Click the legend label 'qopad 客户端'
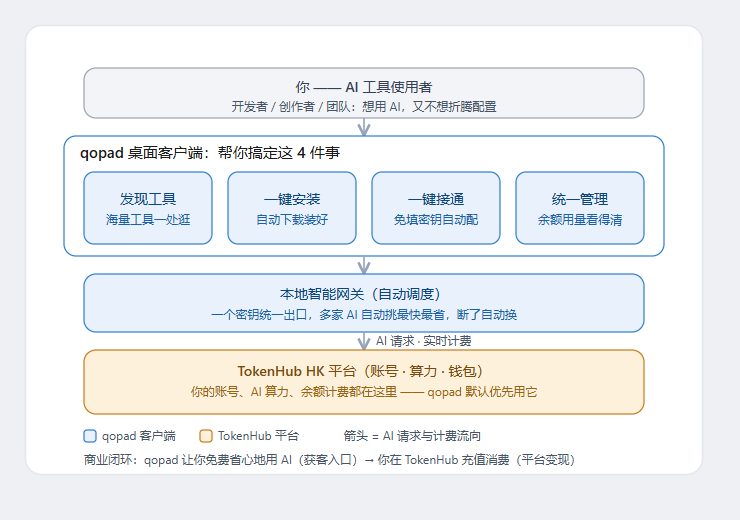This screenshot has width=740, height=520. point(139,436)
